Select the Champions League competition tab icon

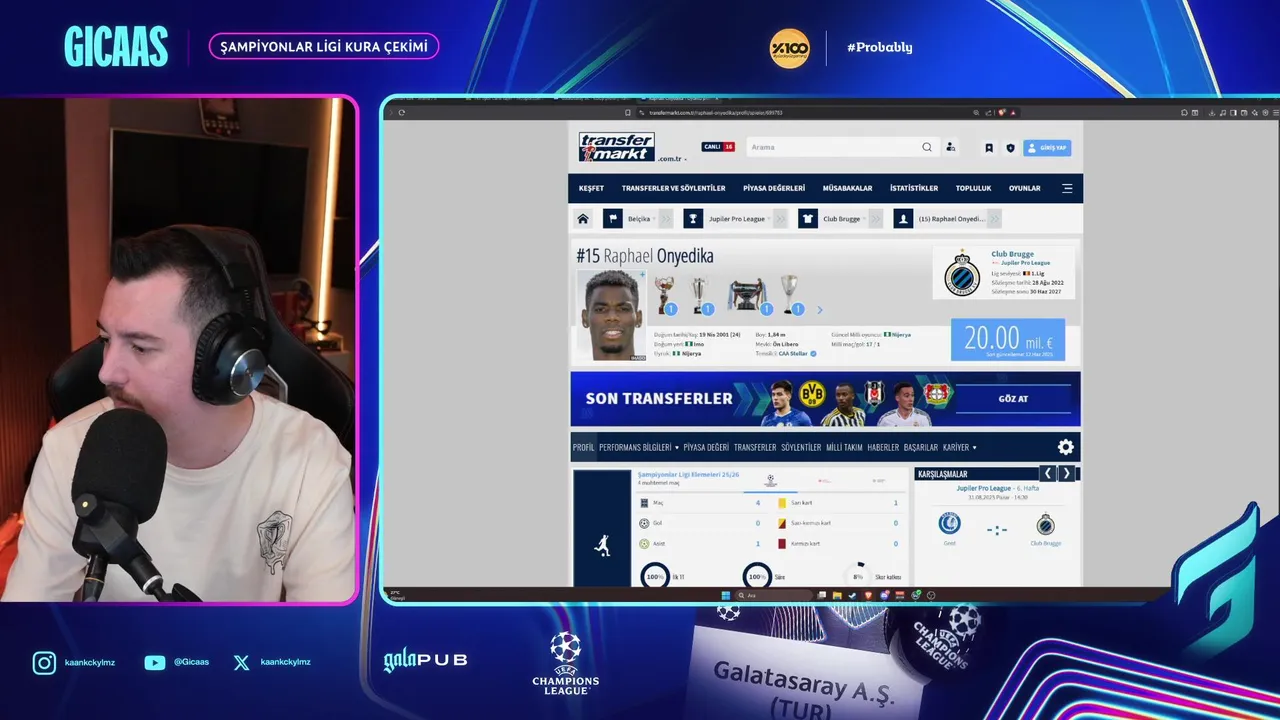coord(770,480)
